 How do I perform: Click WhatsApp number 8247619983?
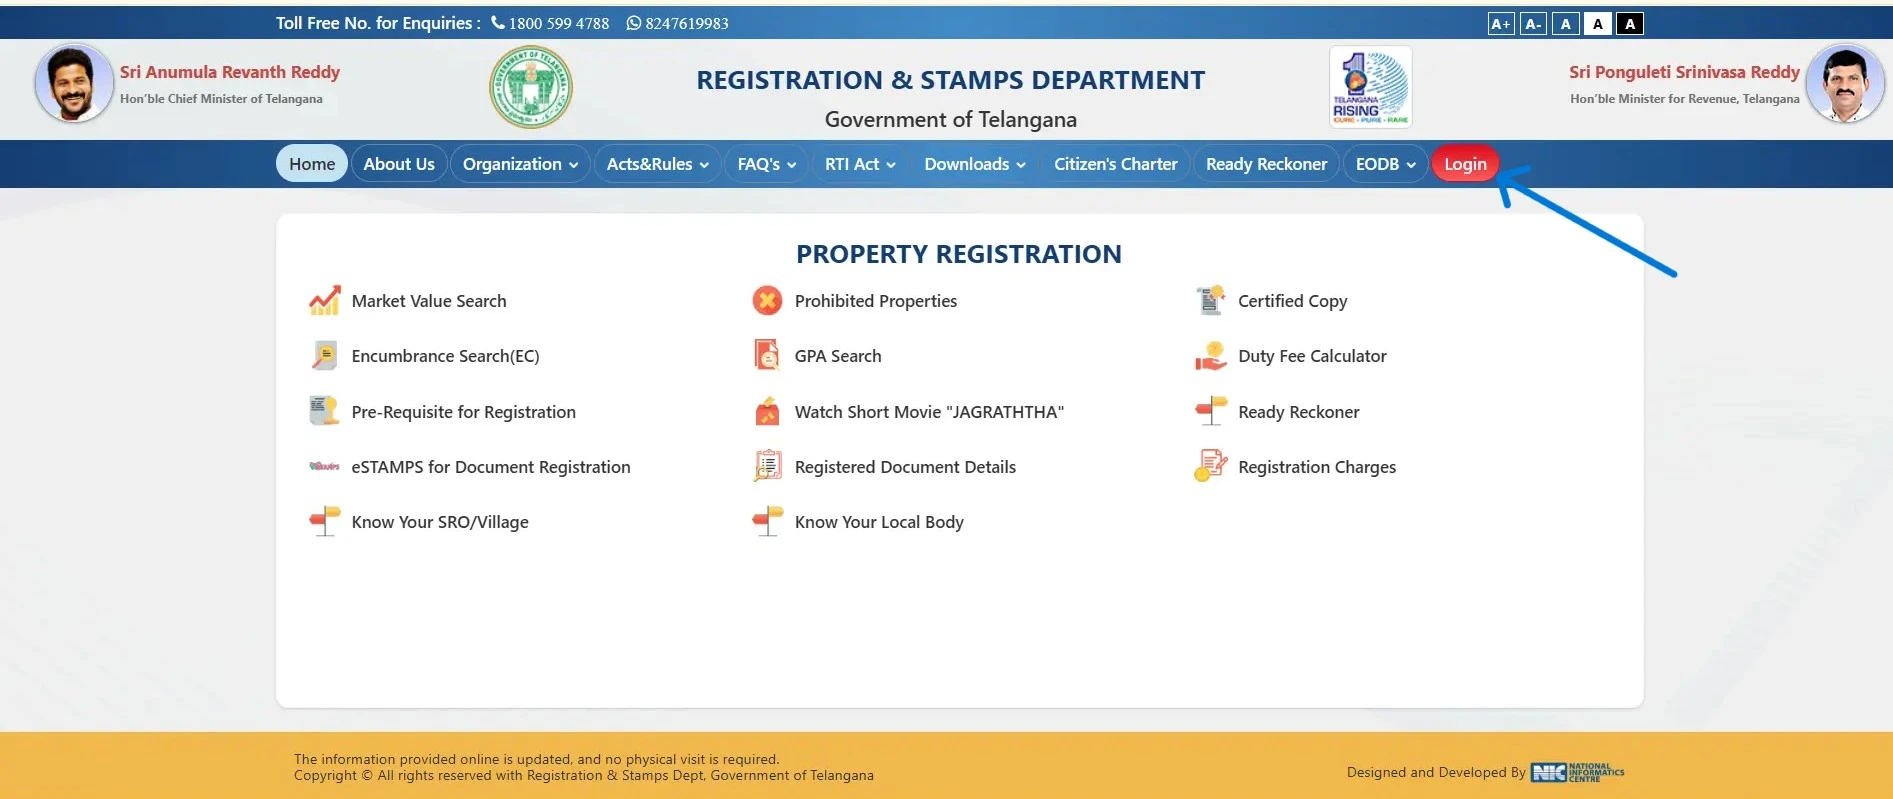(x=687, y=23)
